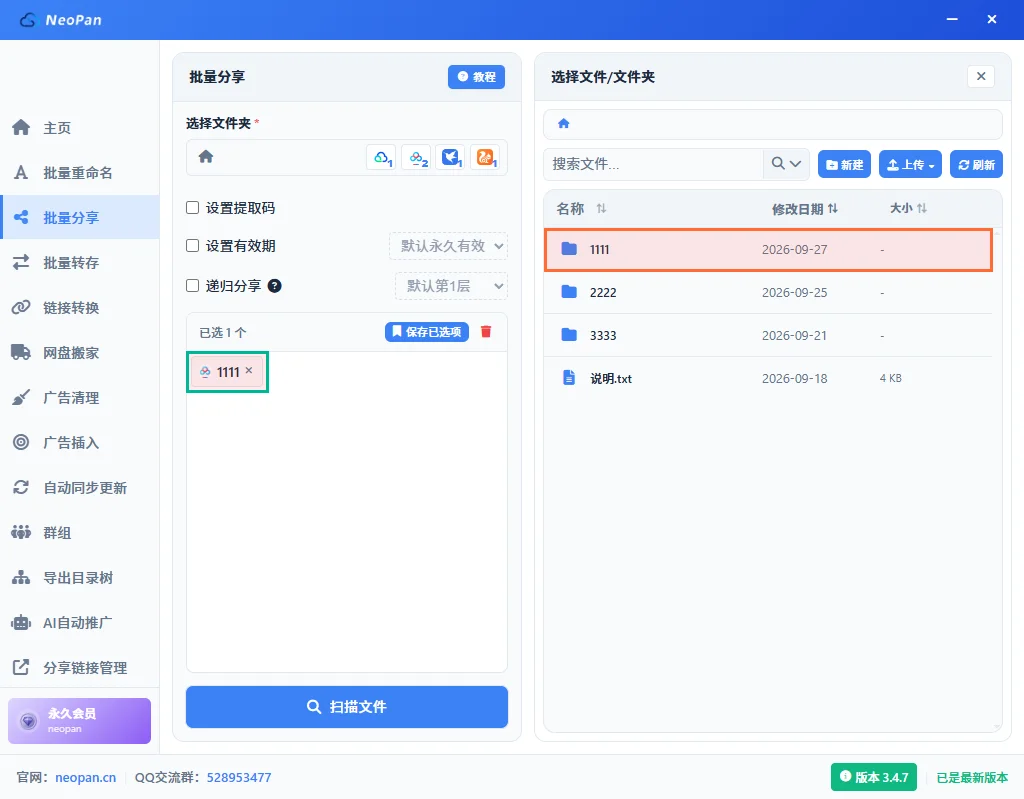Click the 4 KB size cell
1024x799 pixels.
(890, 378)
